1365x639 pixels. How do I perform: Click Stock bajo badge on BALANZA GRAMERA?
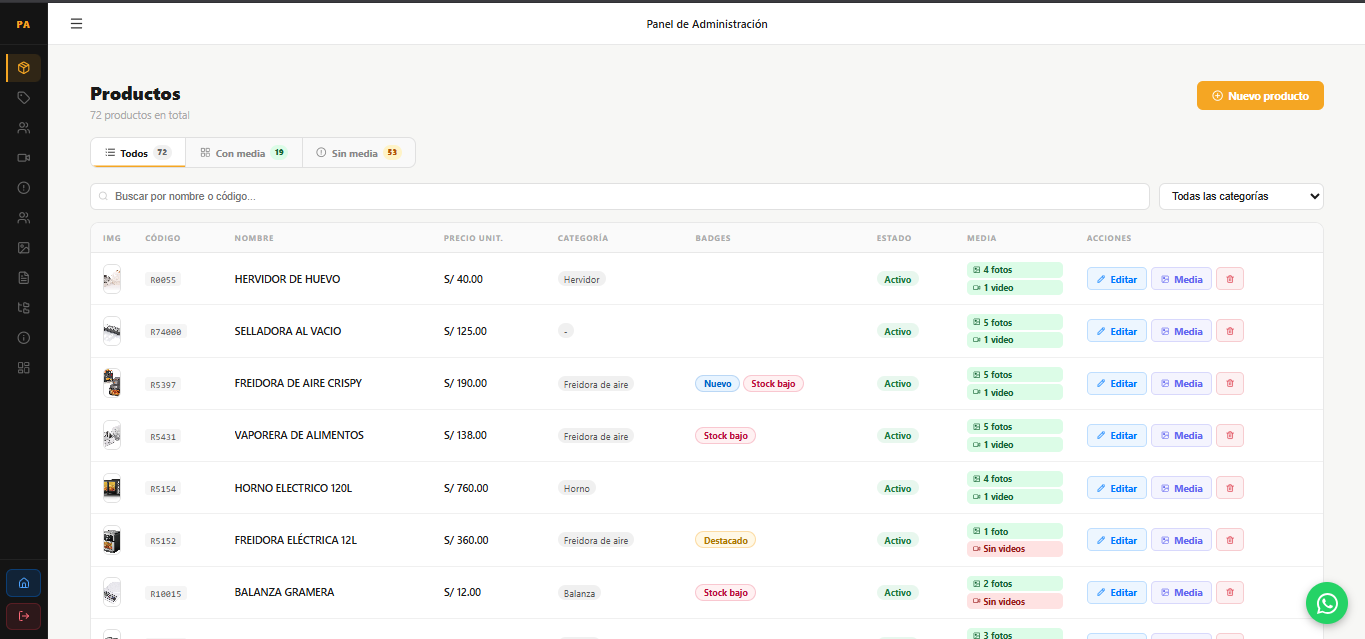coord(725,592)
